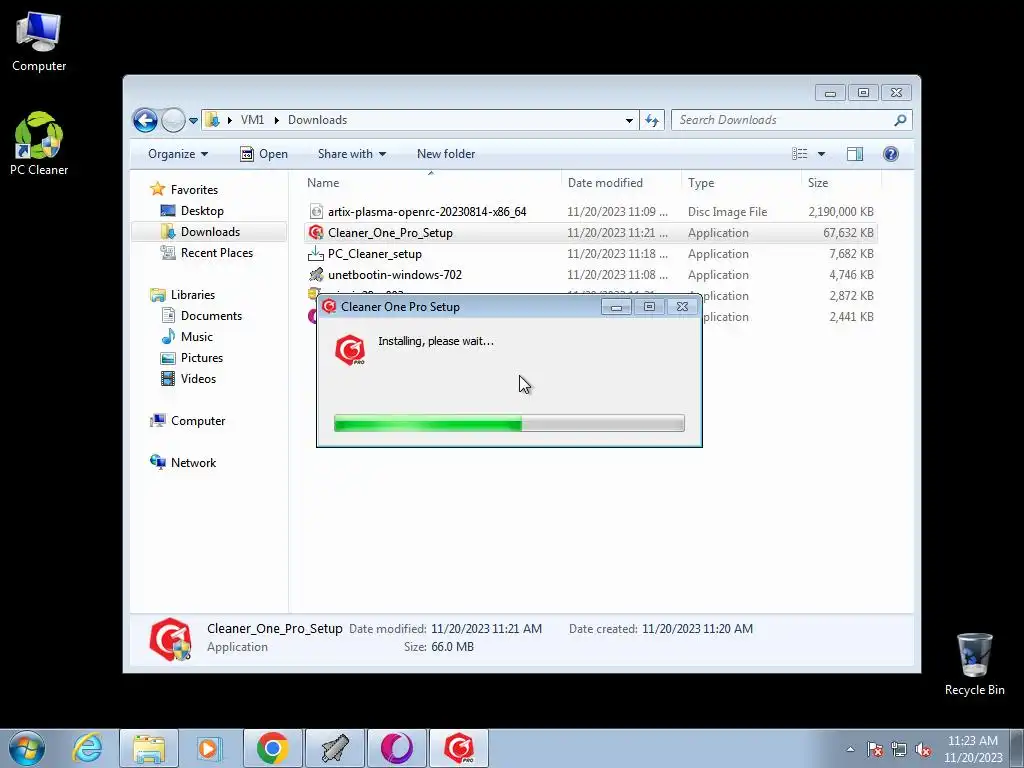Switch to the purple ring app in taskbar
Image resolution: width=1024 pixels, height=768 pixels.
coord(397,748)
